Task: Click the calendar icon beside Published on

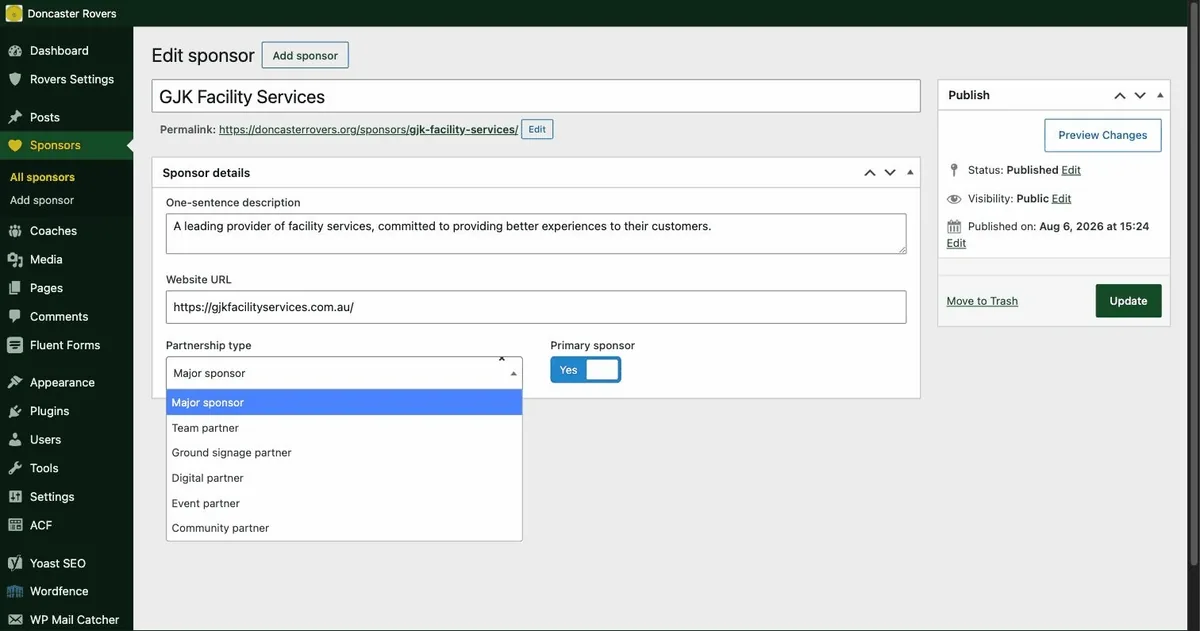Action: (954, 227)
